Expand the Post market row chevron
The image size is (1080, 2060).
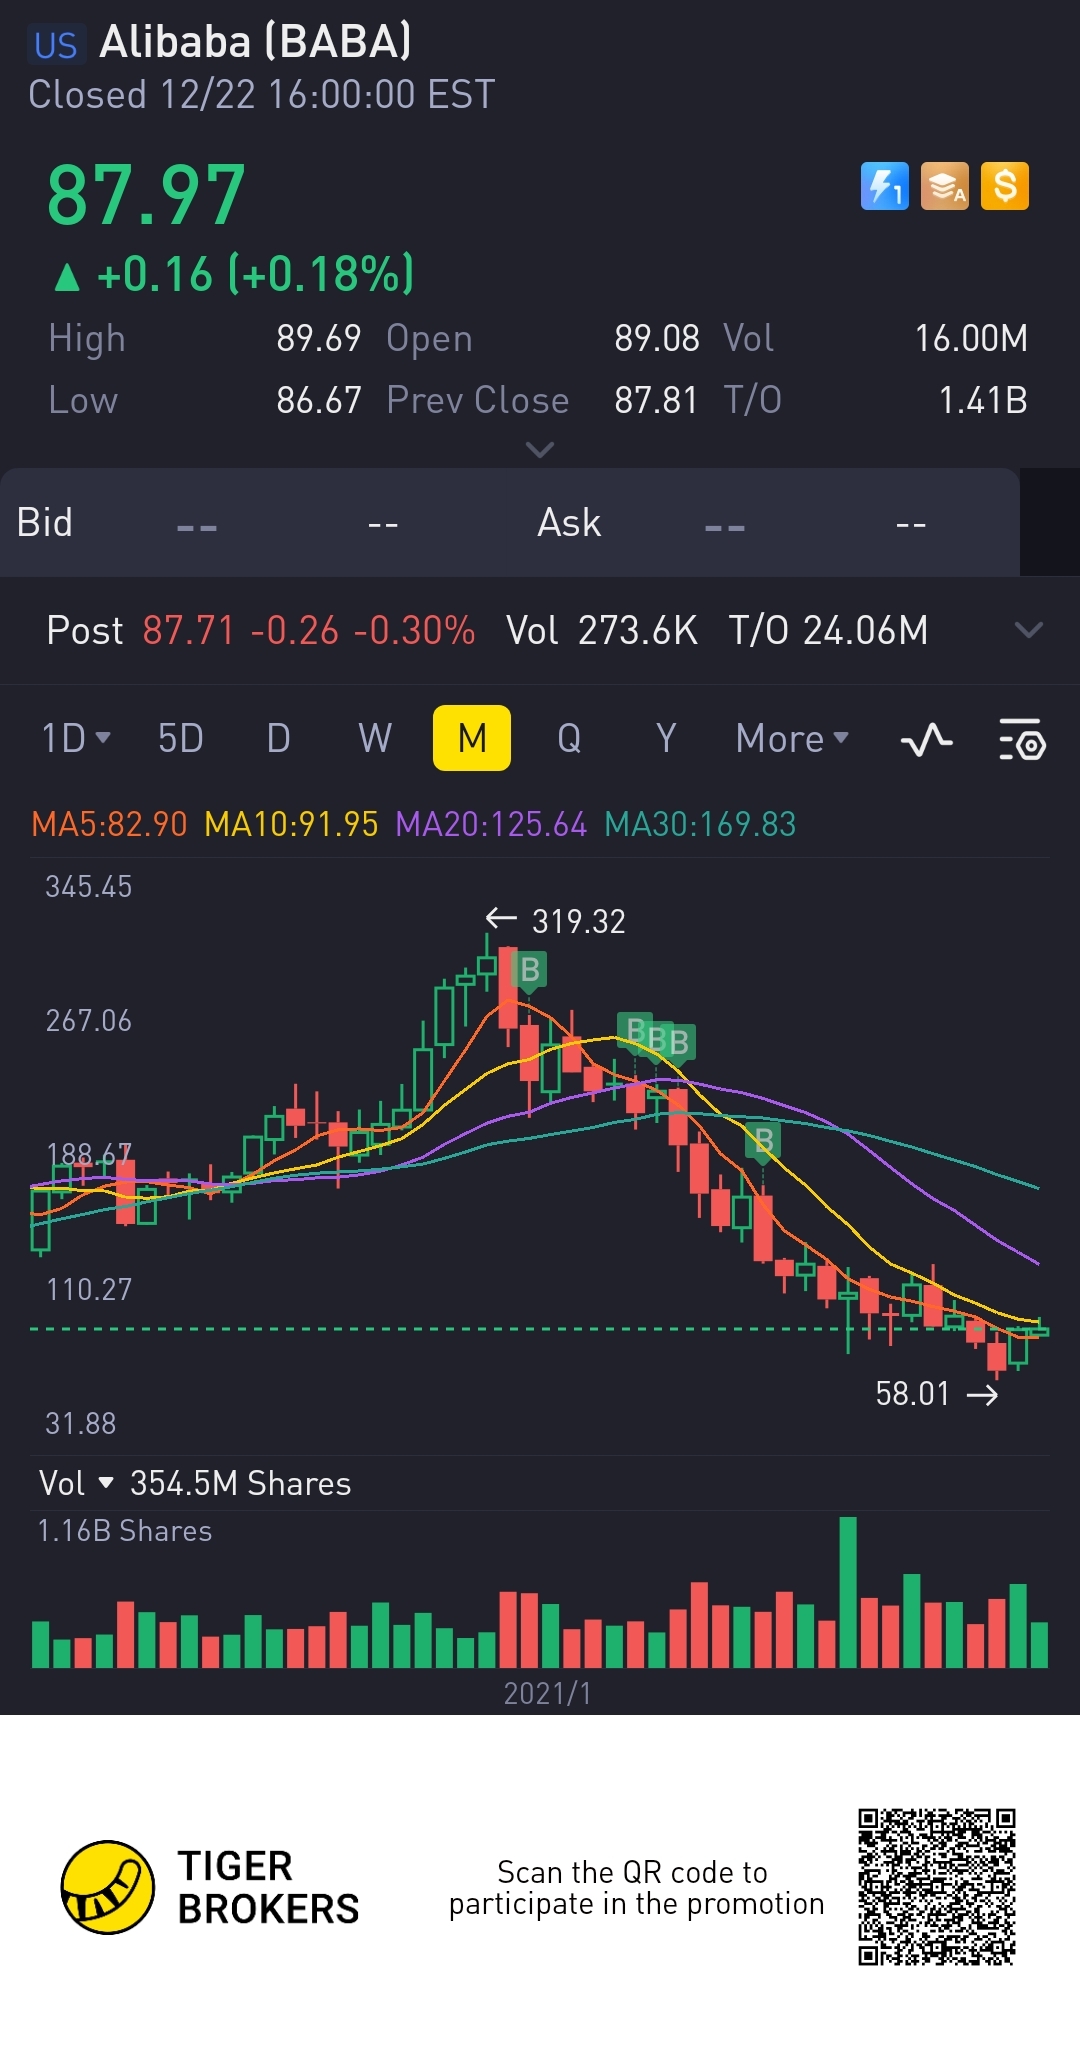pos(1029,630)
